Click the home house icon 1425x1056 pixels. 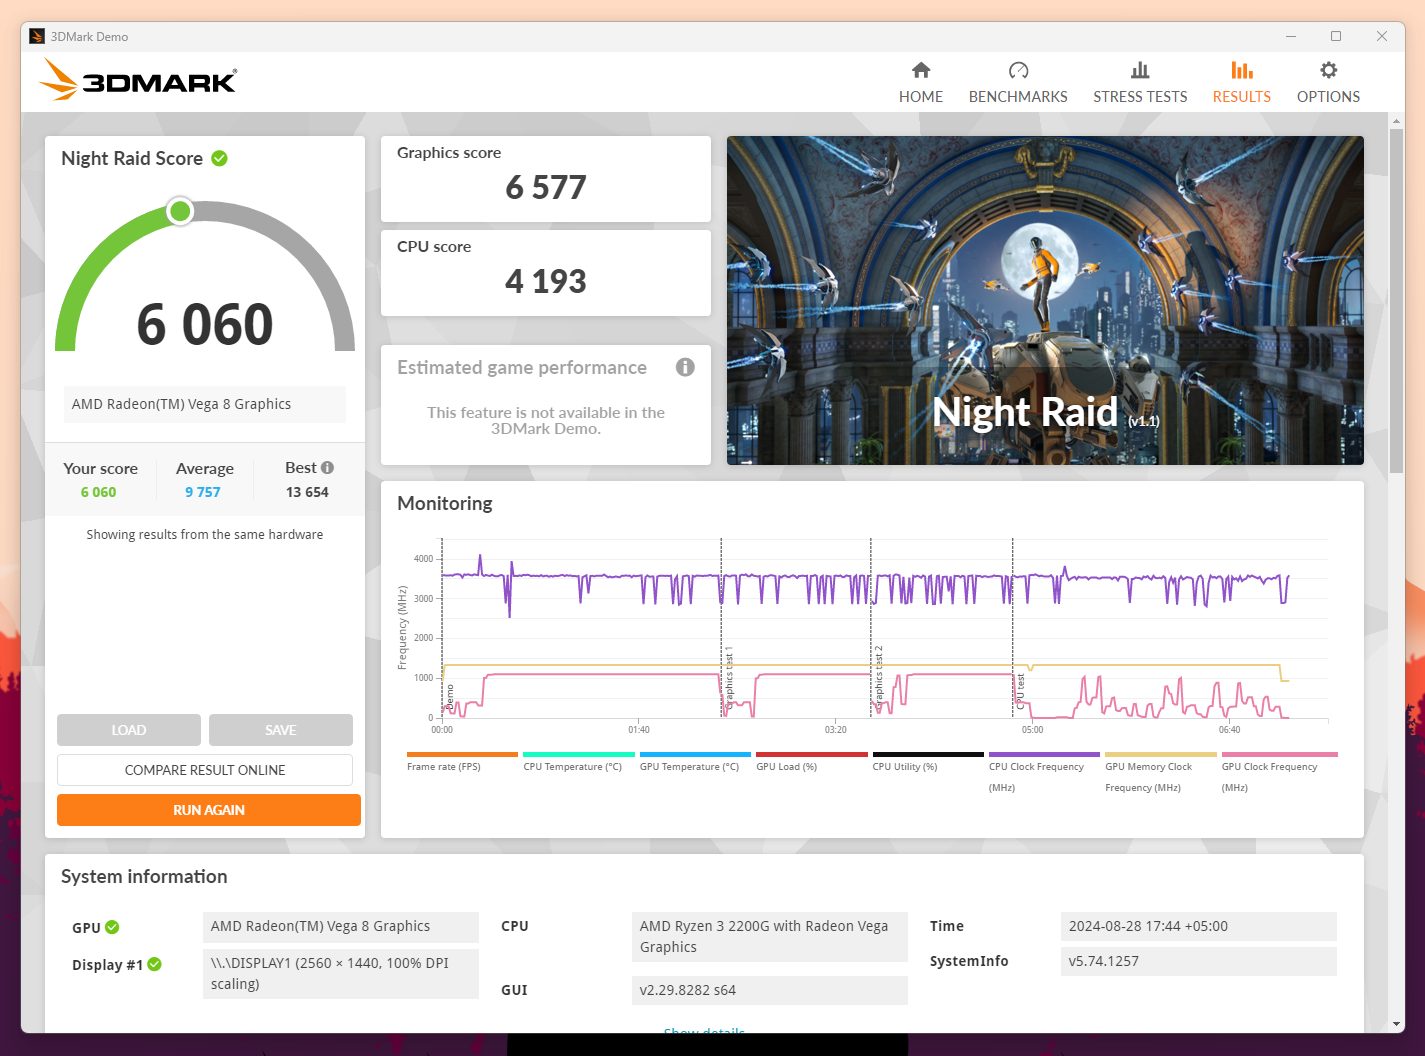click(x=921, y=70)
